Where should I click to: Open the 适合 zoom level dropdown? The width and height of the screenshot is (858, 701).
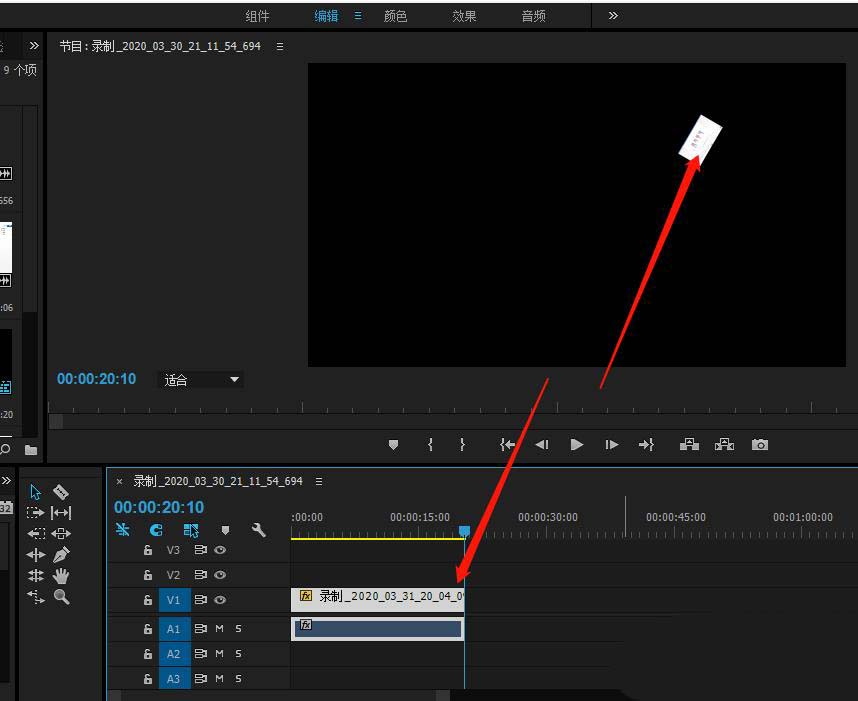202,380
